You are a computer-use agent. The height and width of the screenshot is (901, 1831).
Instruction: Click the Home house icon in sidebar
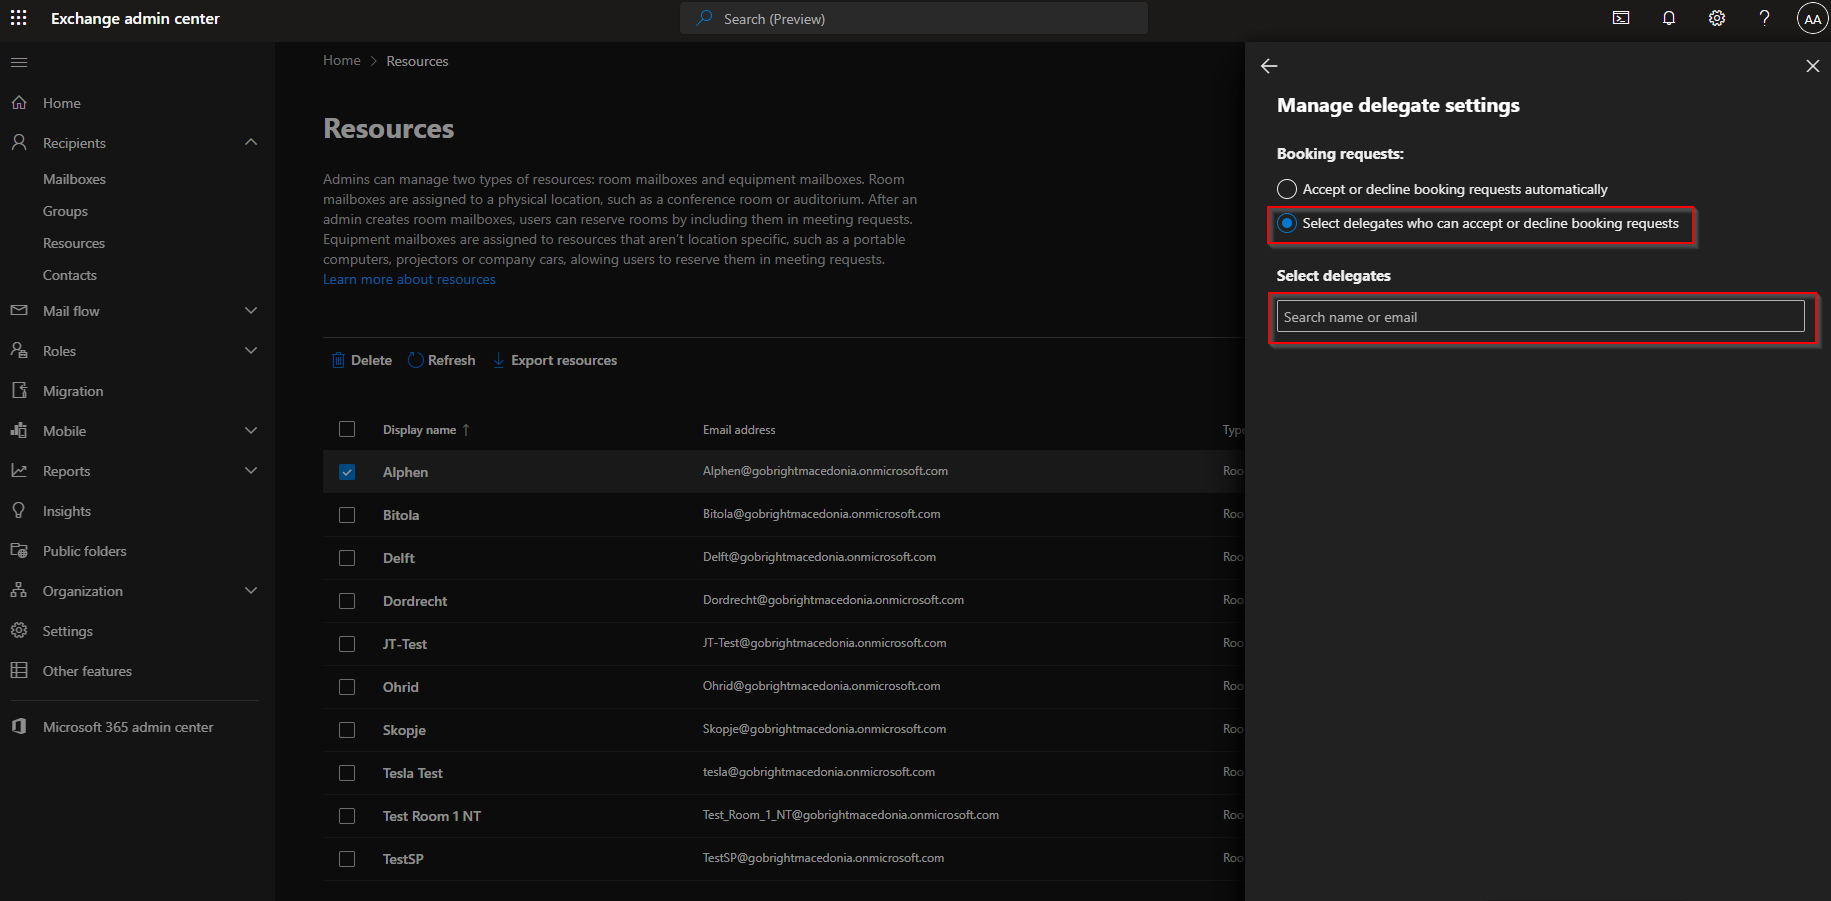[x=19, y=103]
